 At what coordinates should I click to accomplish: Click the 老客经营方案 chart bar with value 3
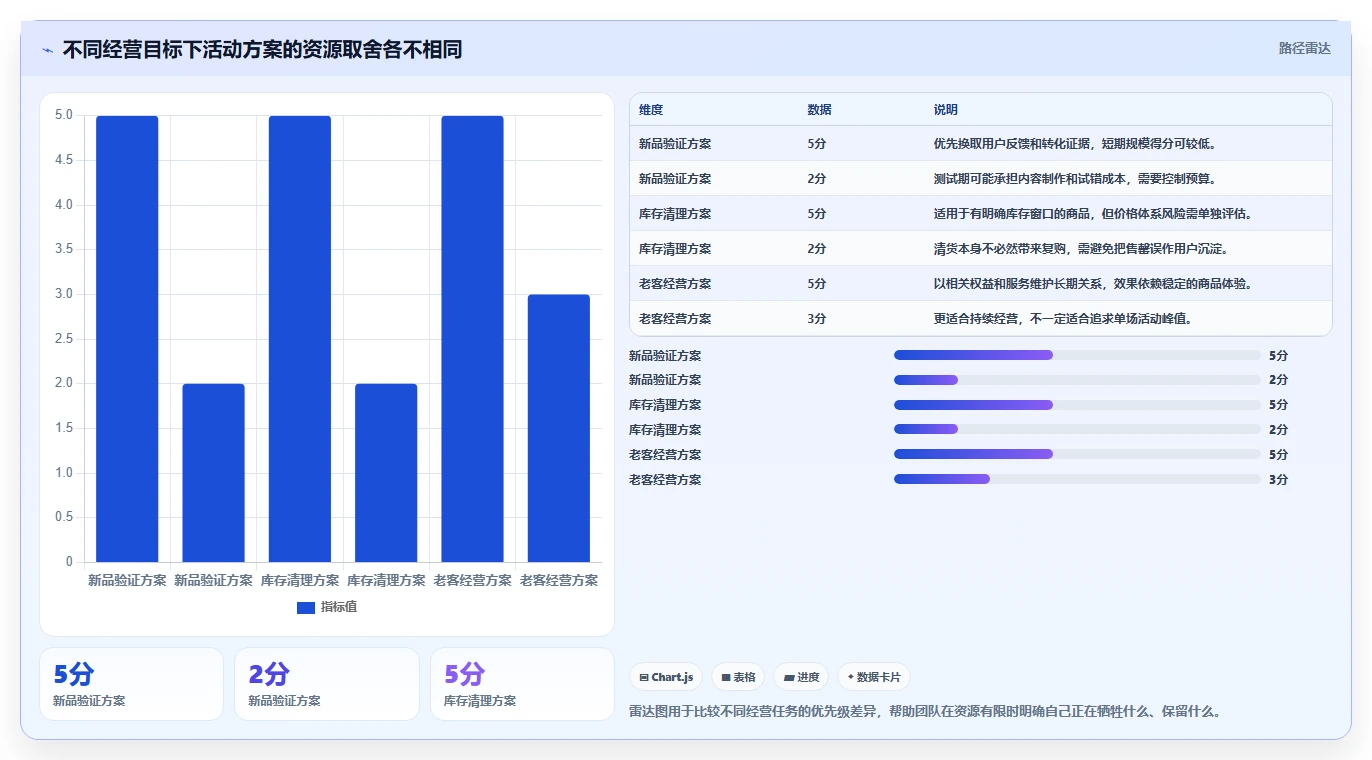click(558, 428)
